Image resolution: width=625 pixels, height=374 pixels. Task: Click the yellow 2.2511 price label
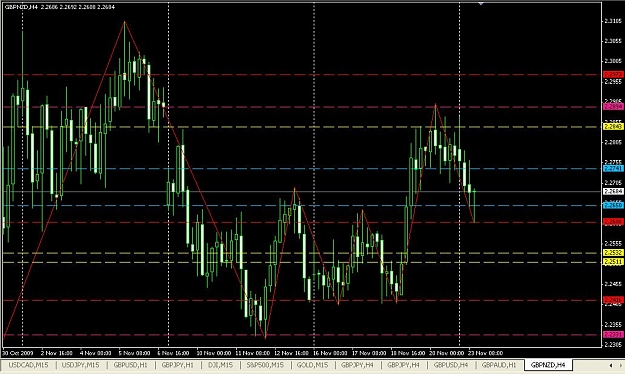click(x=613, y=262)
